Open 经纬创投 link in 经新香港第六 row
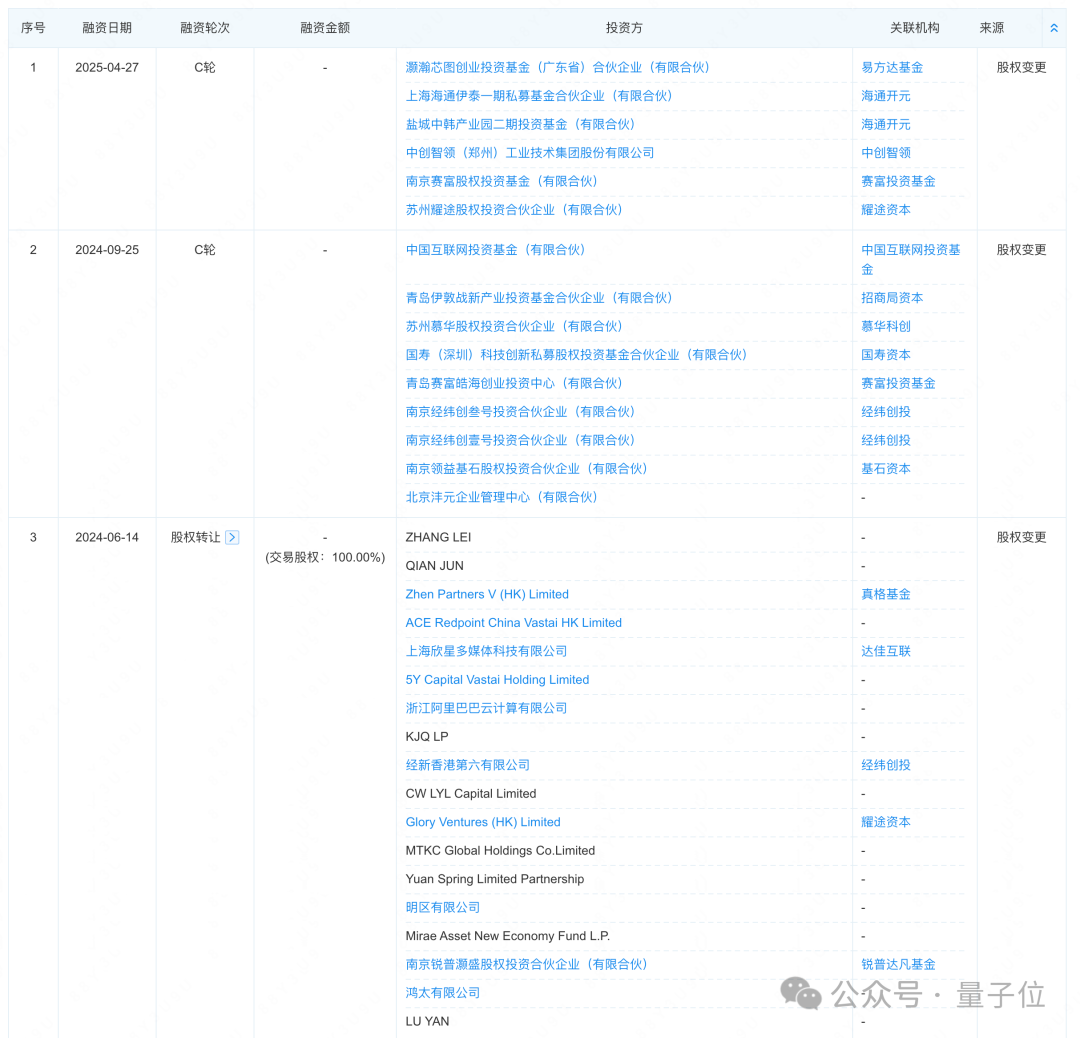This screenshot has width=1080, height=1038. (886, 765)
